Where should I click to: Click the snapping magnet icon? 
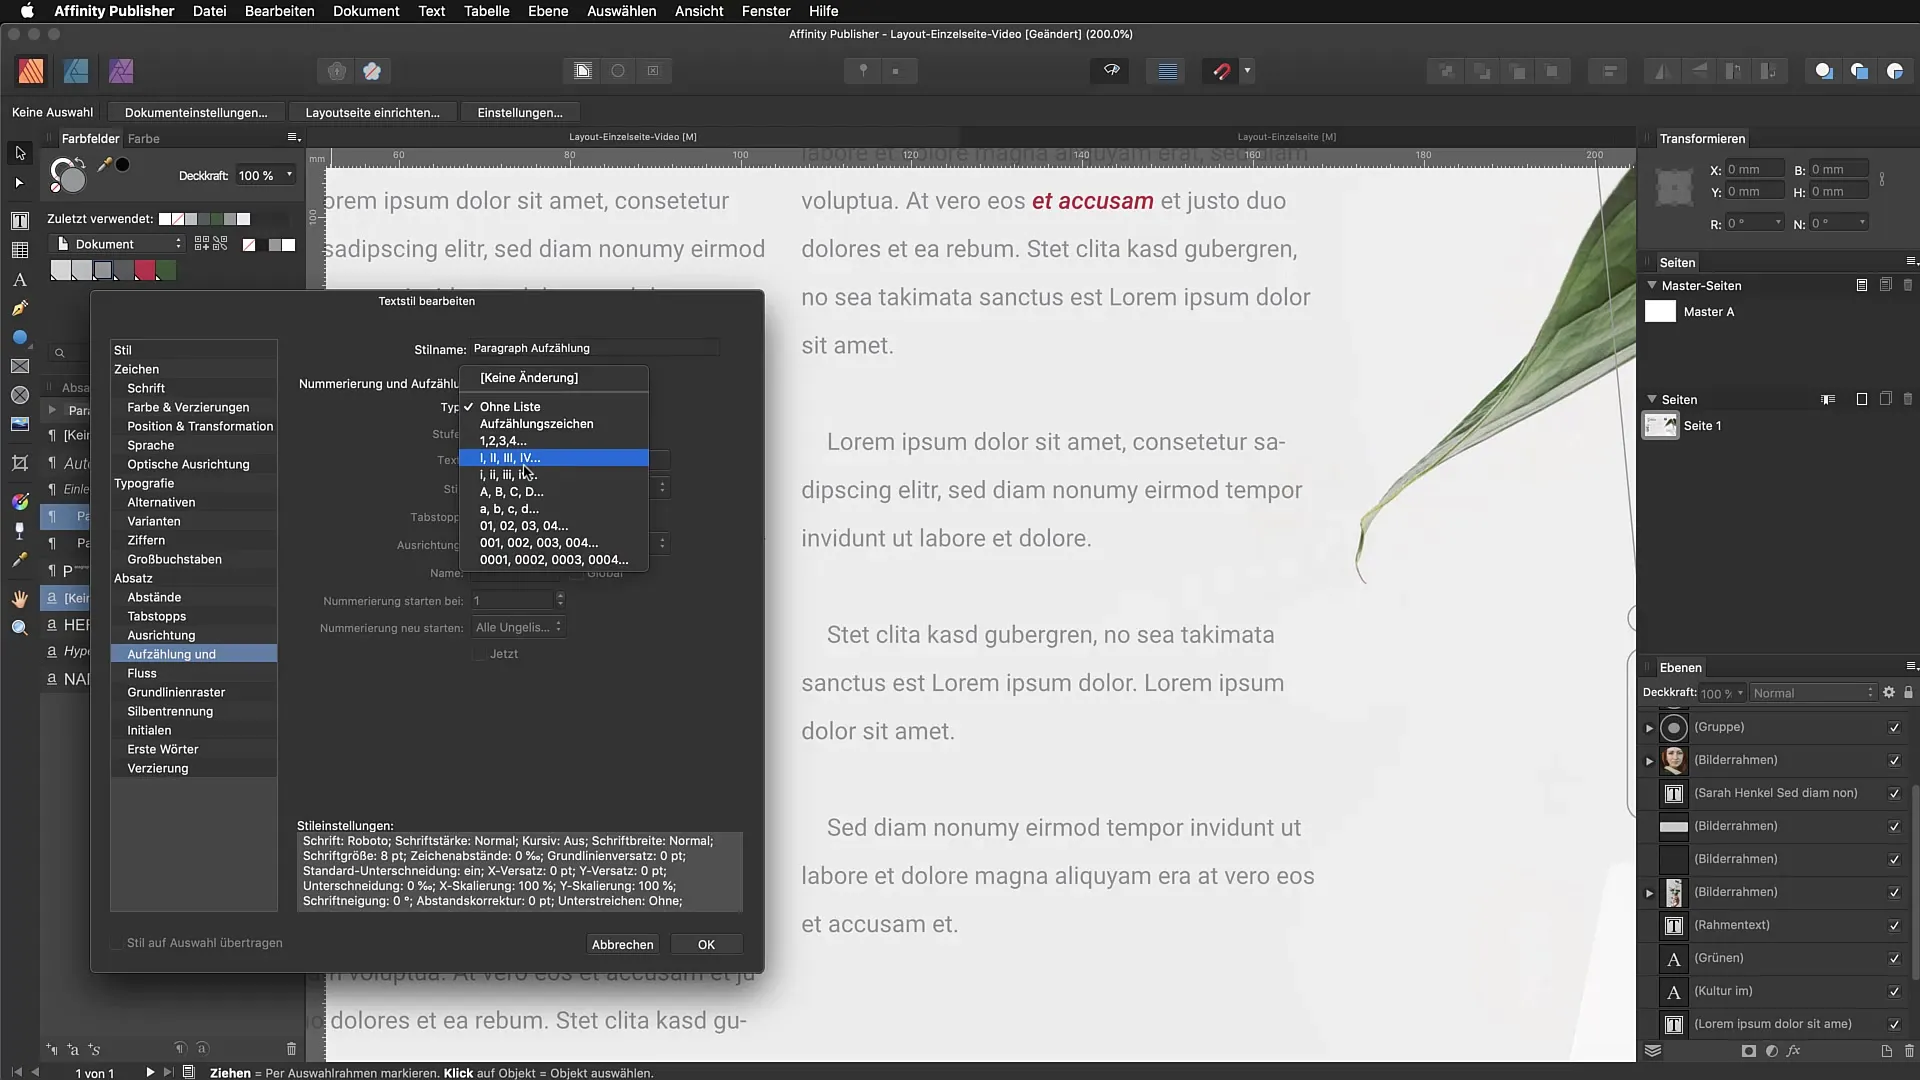1221,71
